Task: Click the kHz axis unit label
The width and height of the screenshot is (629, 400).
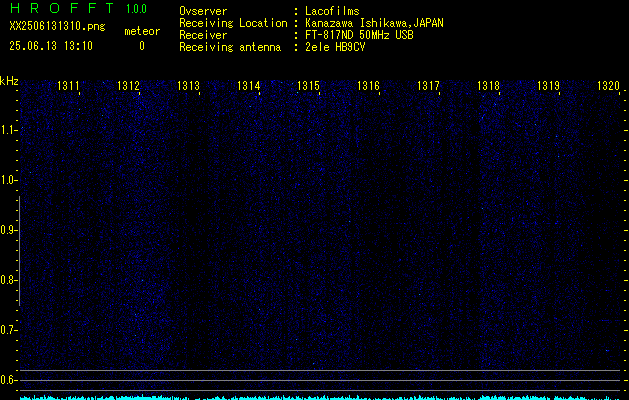Action: 9,81
